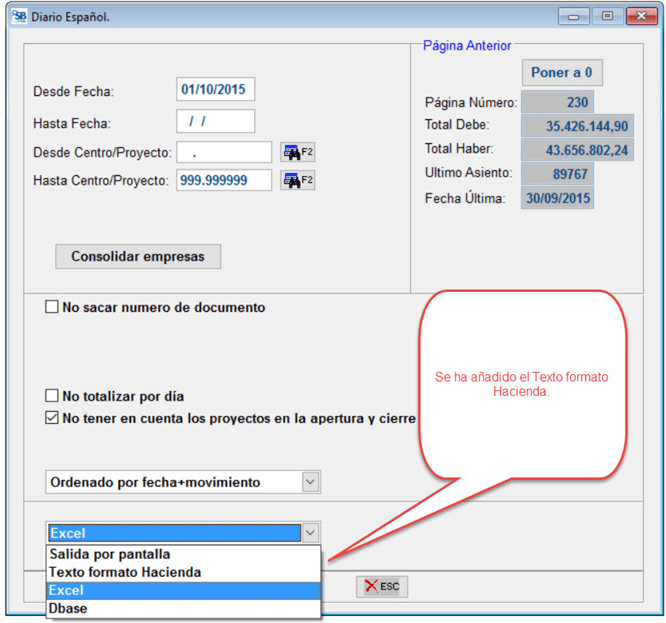Close the Diario Español window
This screenshot has width=666, height=623.
click(639, 16)
